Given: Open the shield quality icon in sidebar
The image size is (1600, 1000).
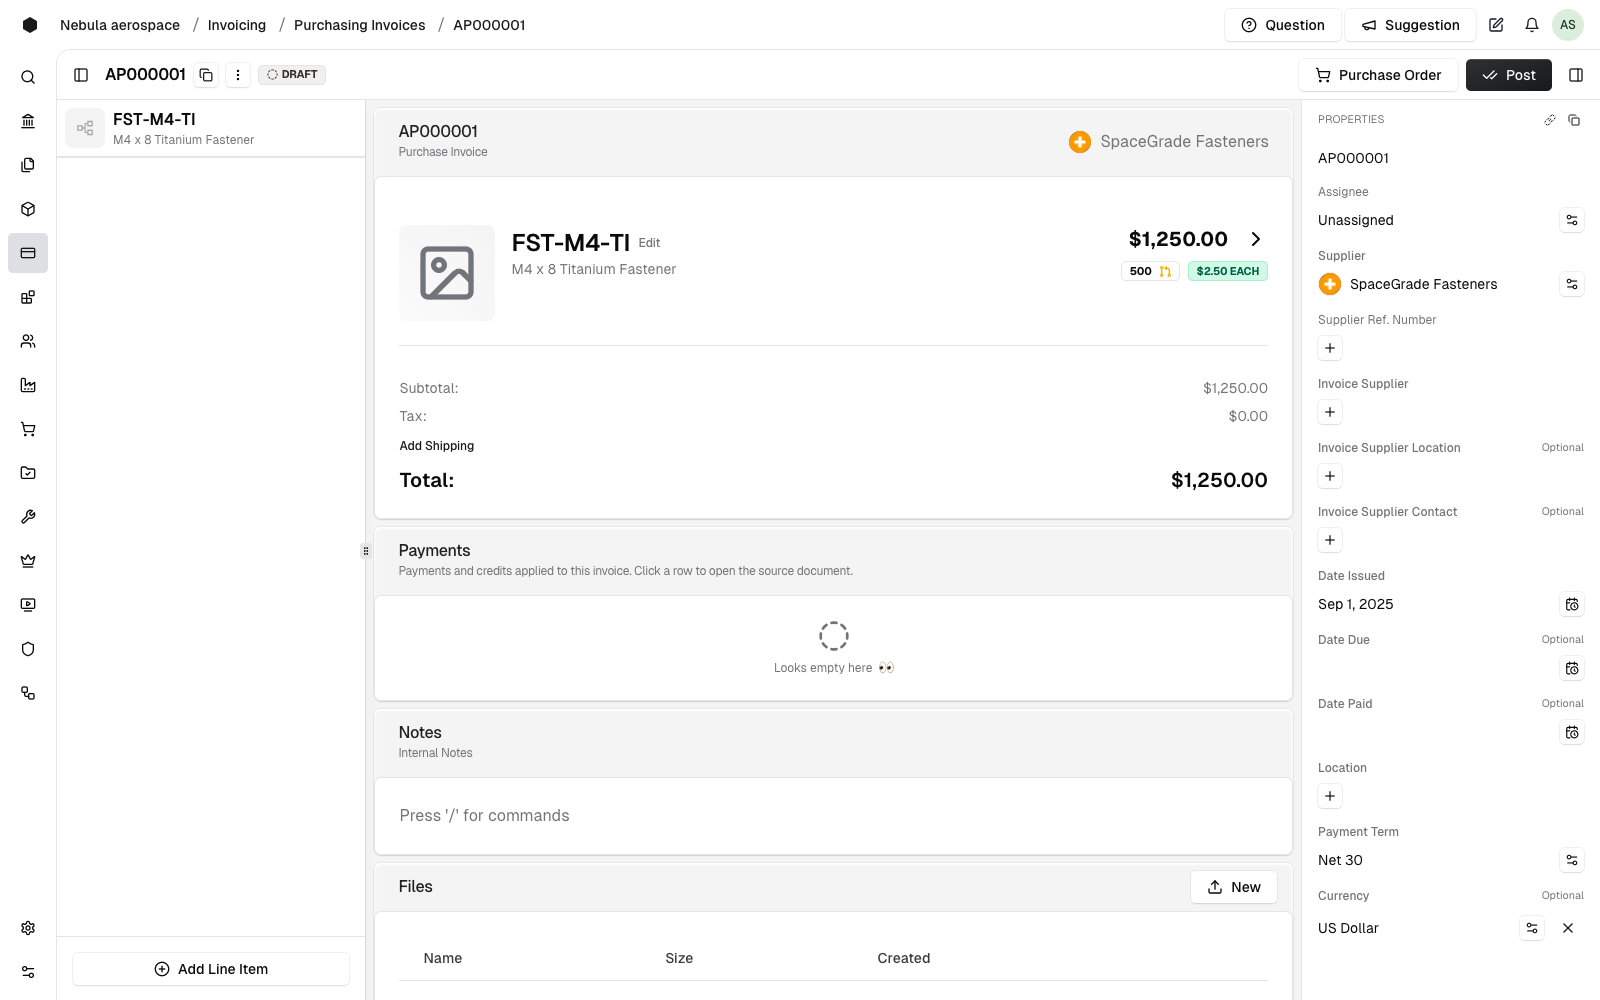Looking at the screenshot, I should coord(28,649).
